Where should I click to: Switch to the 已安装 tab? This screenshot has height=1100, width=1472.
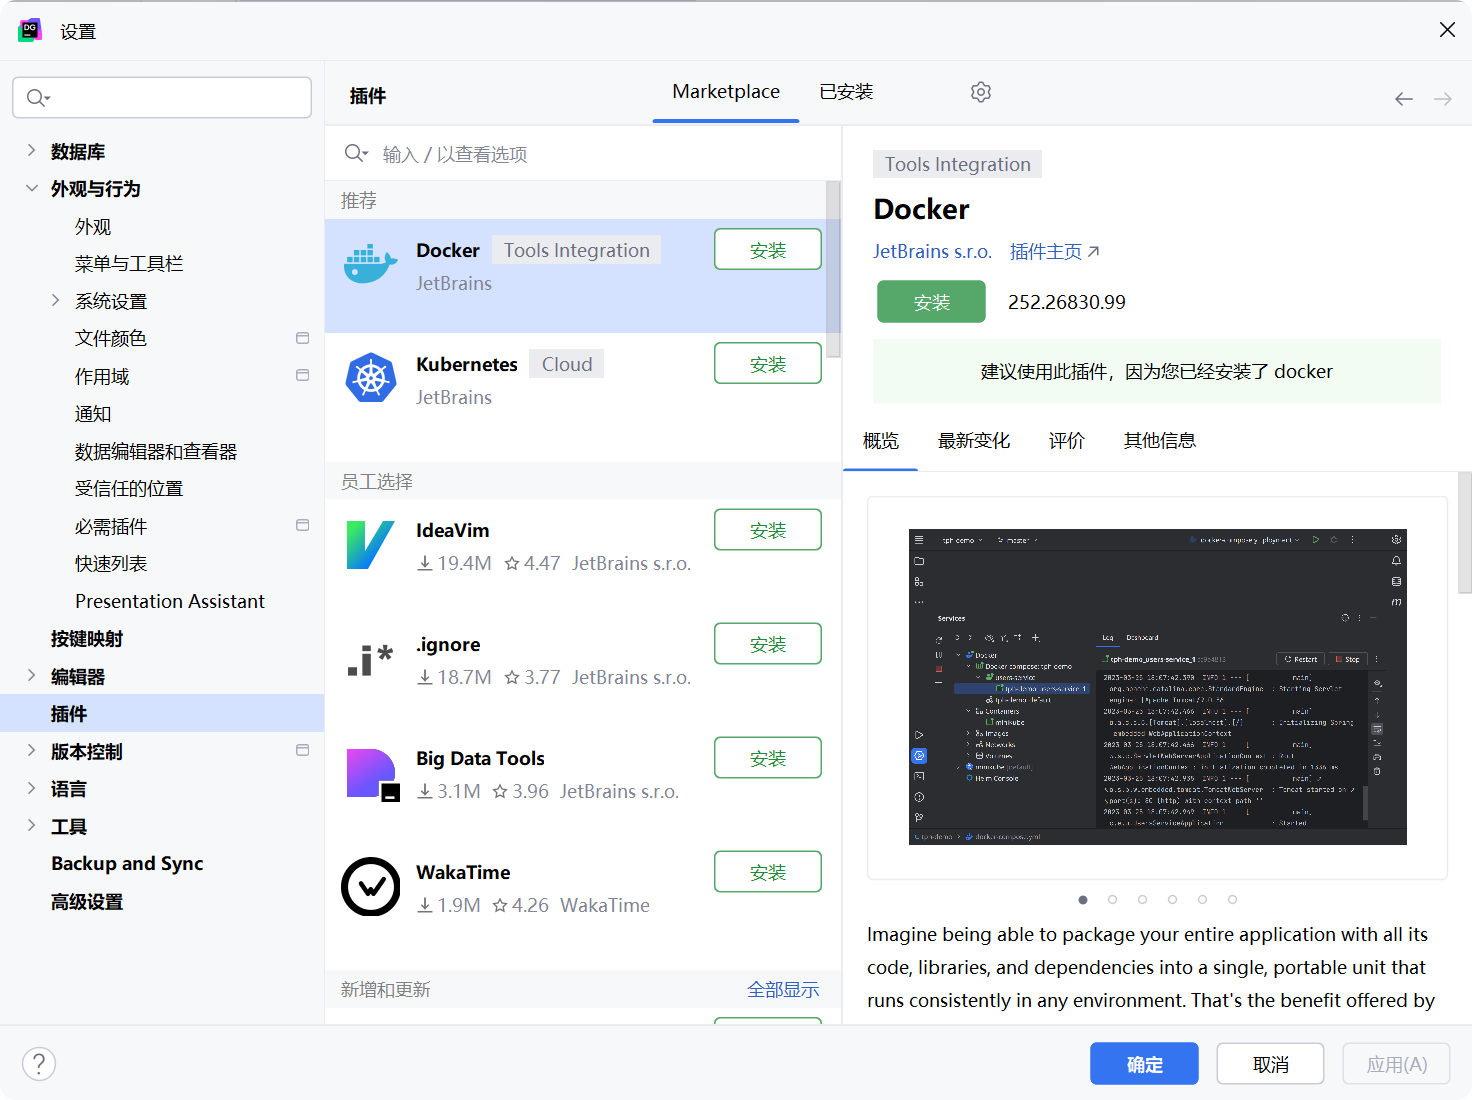coord(846,92)
